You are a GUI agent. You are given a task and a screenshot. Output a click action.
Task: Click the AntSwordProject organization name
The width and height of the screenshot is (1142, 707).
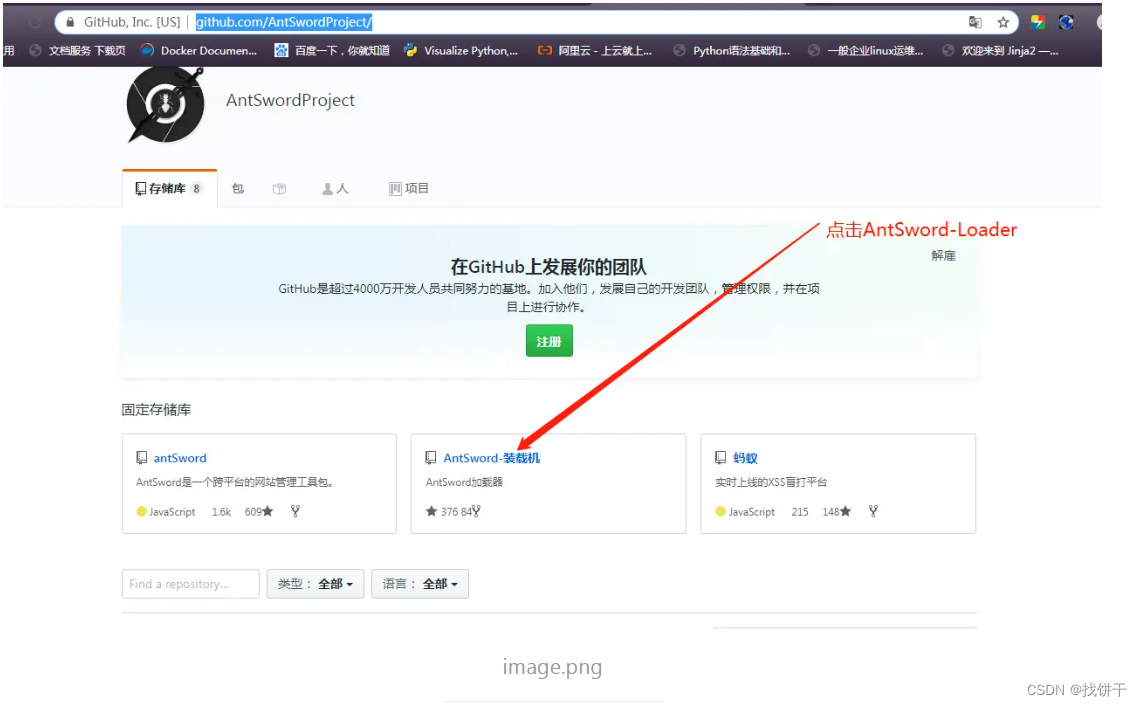point(290,100)
